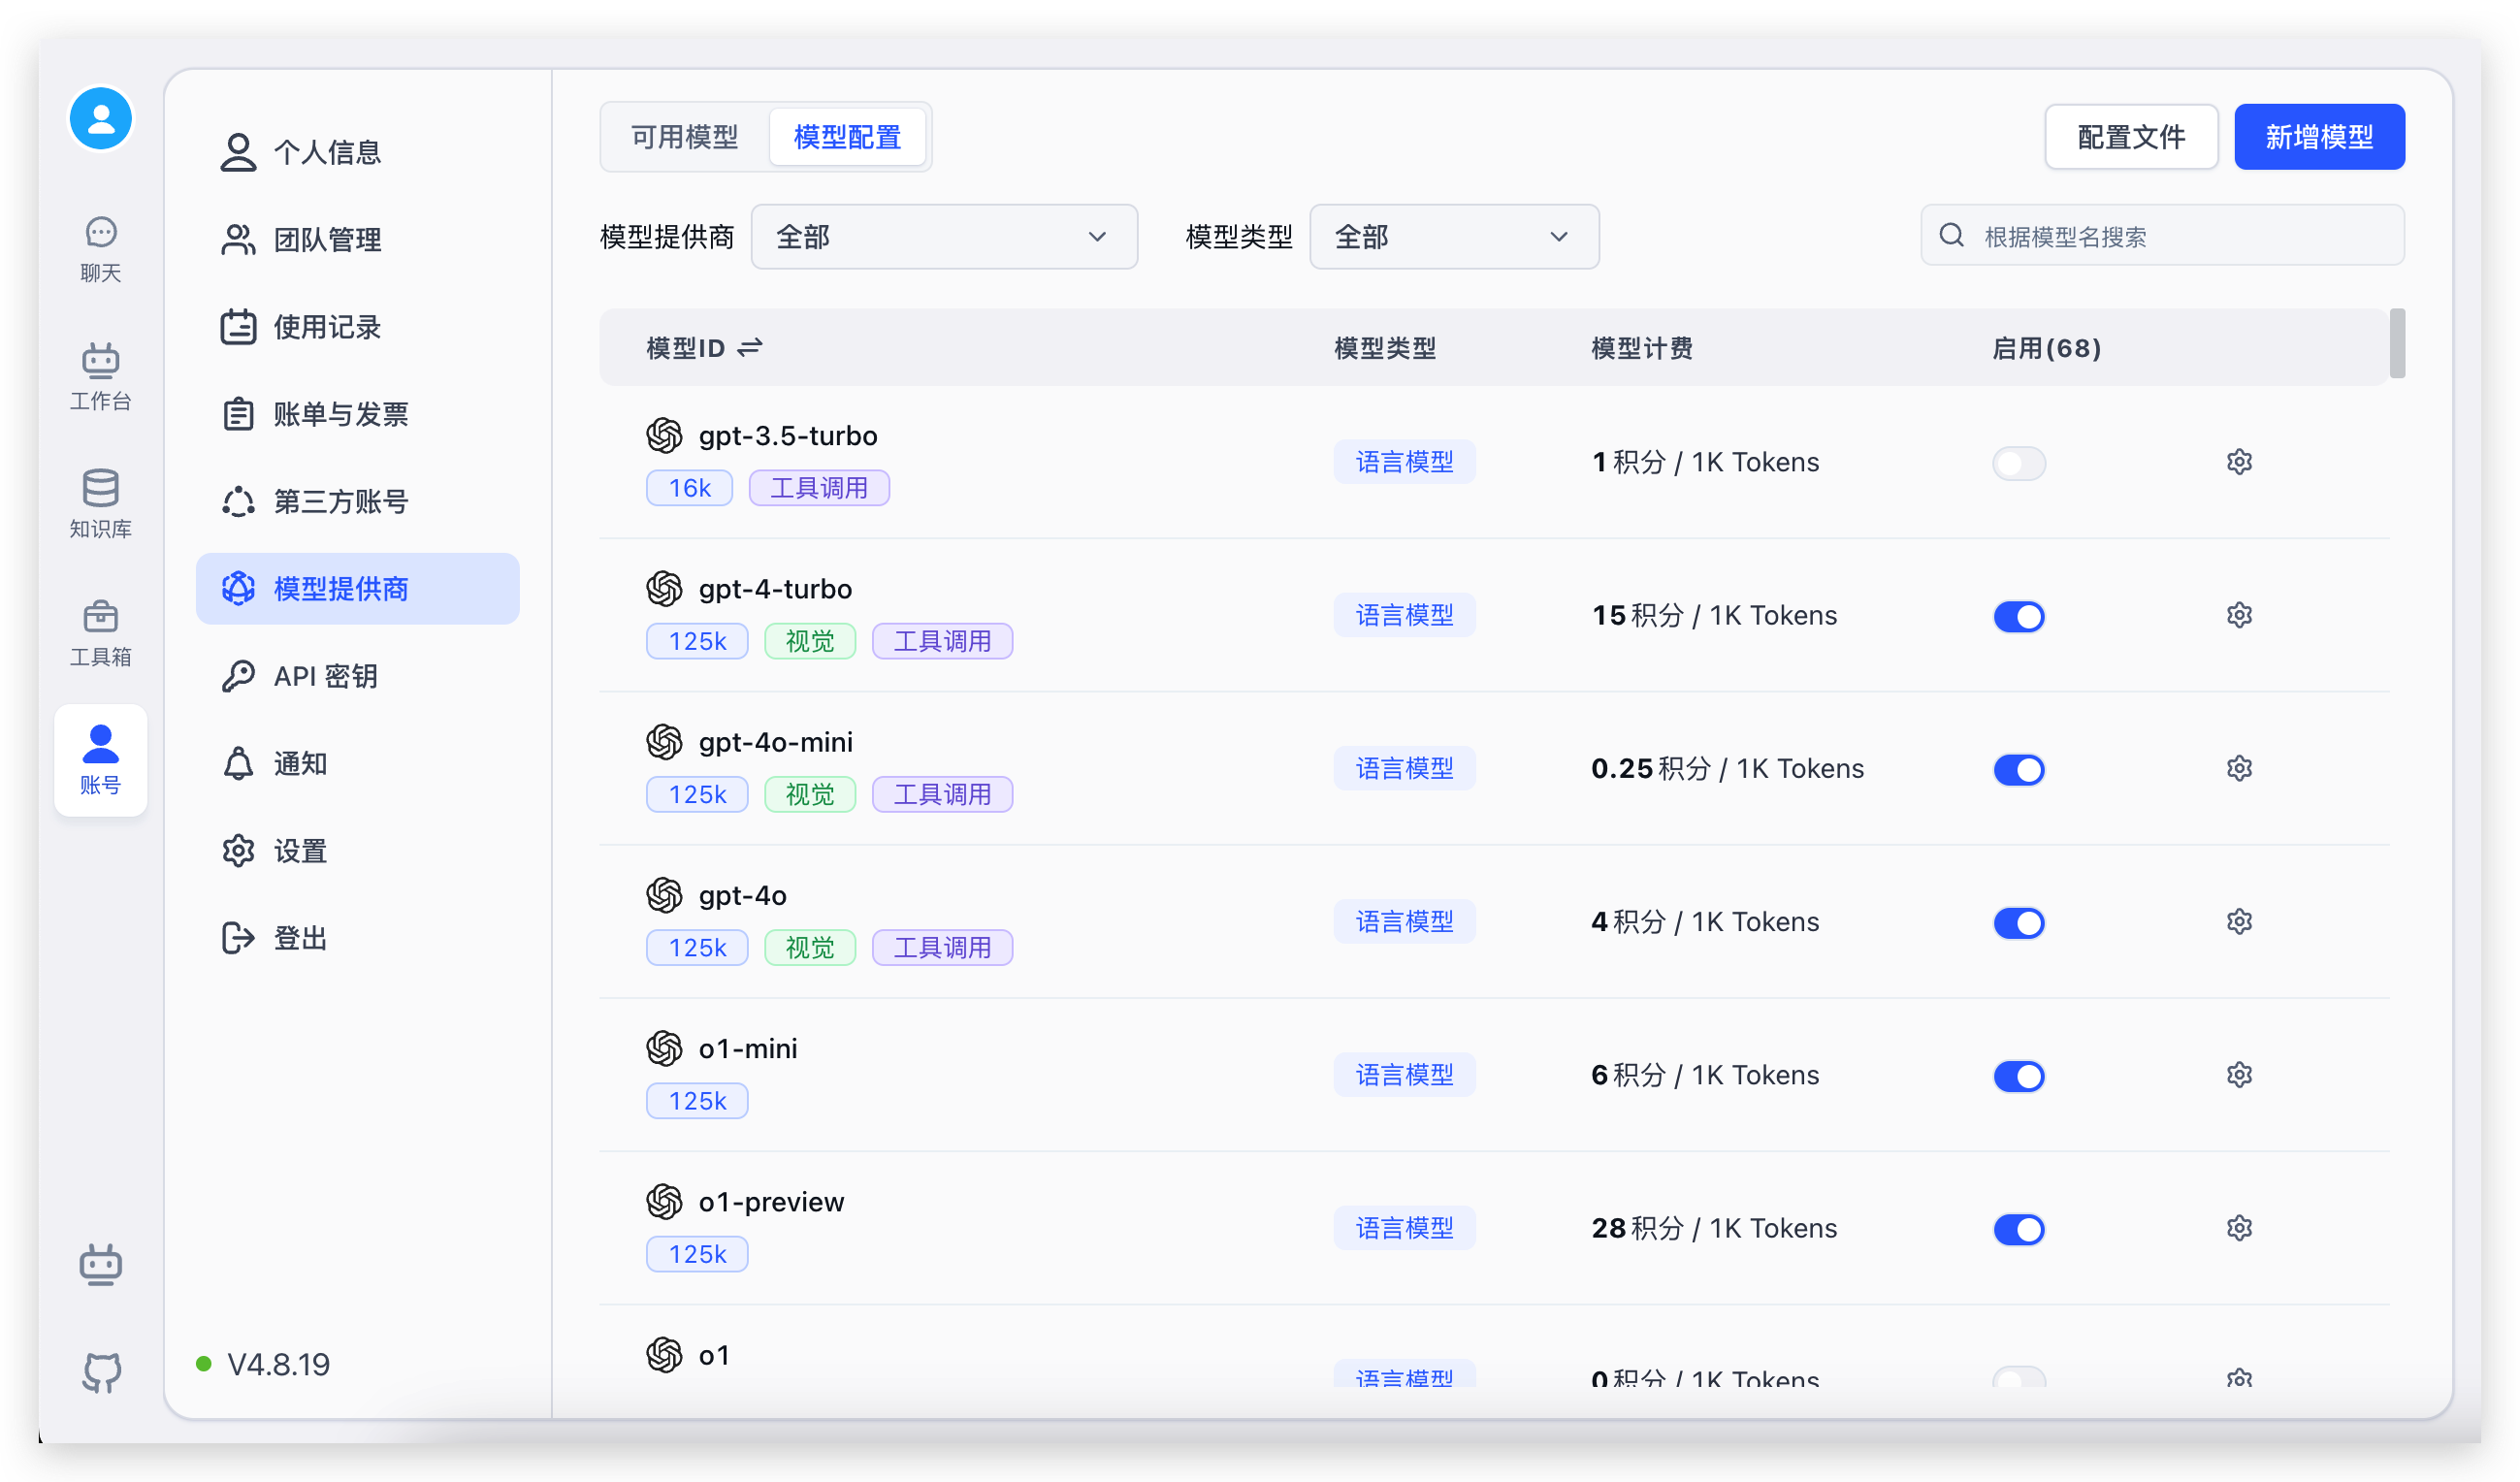The height and width of the screenshot is (1482, 2520).
Task: Open the 模型类型 filter dropdown
Action: [1453, 237]
